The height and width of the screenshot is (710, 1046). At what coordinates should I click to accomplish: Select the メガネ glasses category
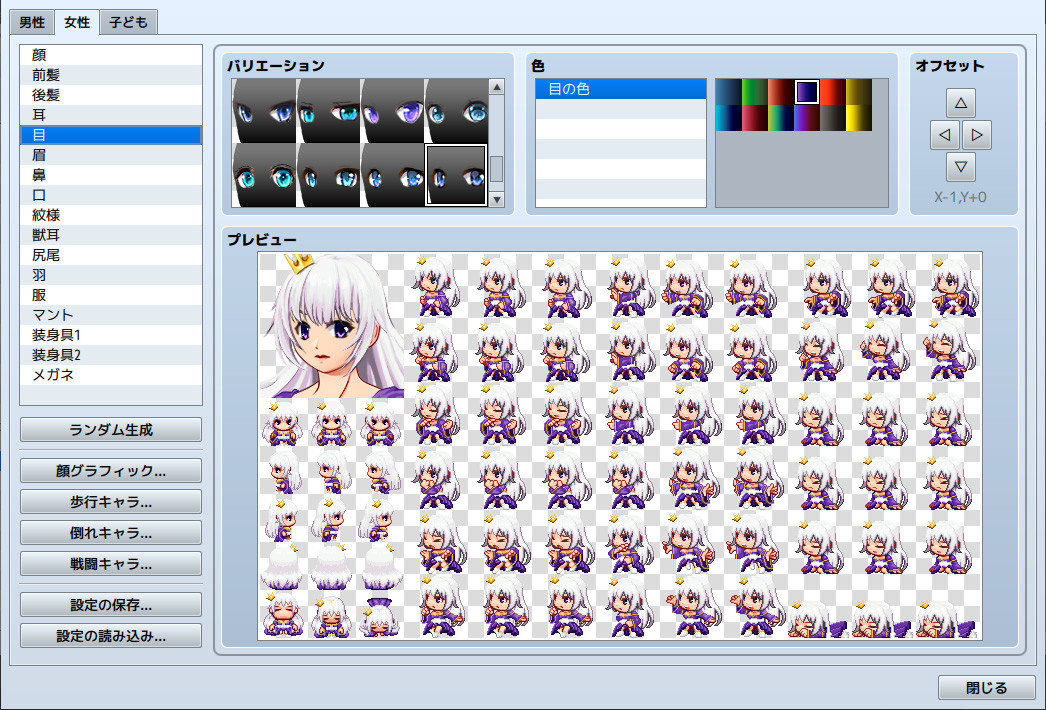(x=110, y=375)
